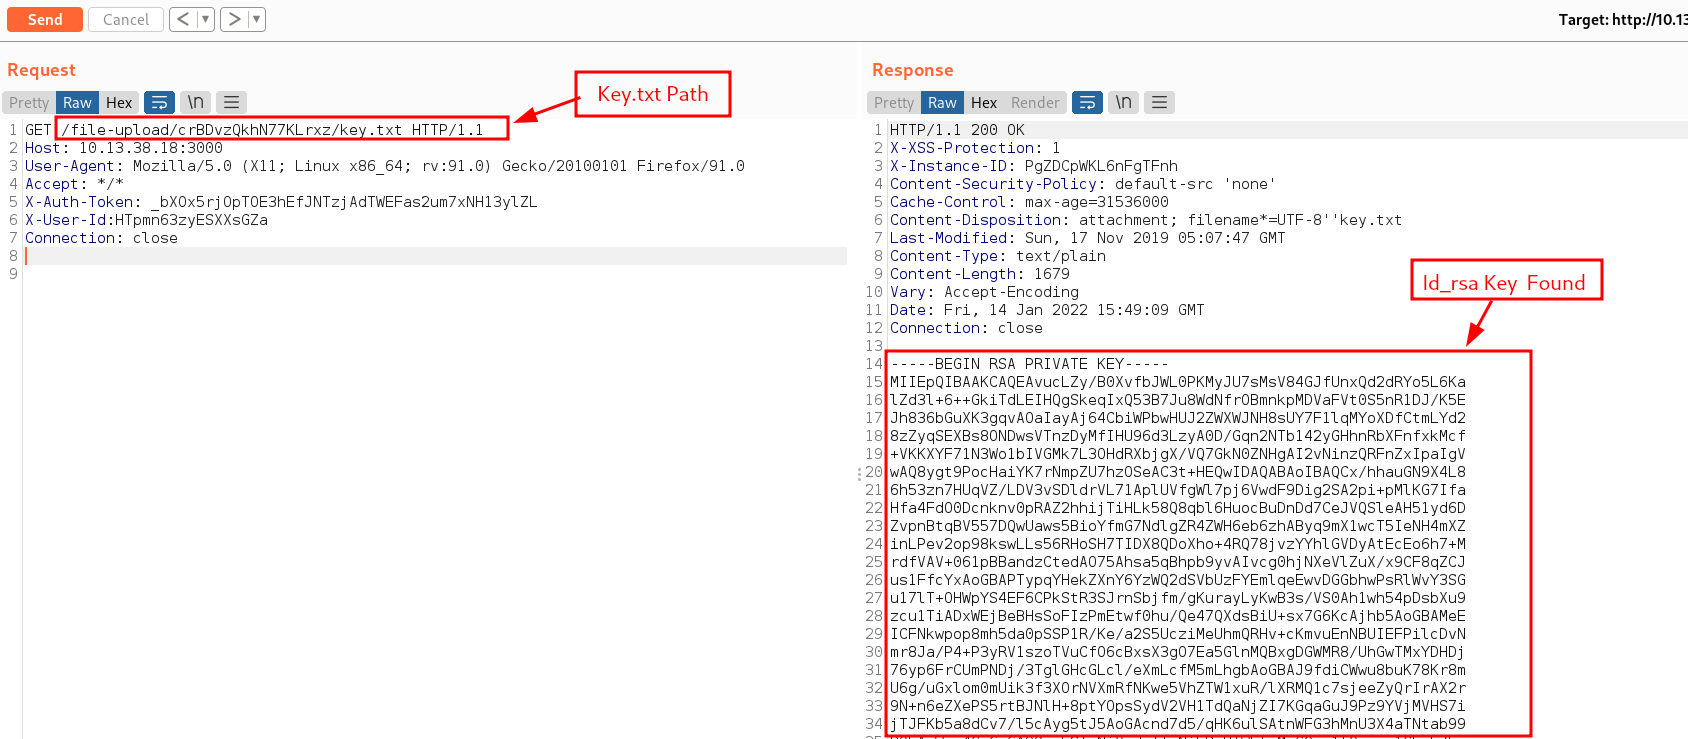
Task: Click the Accept header line
Action: (74, 184)
